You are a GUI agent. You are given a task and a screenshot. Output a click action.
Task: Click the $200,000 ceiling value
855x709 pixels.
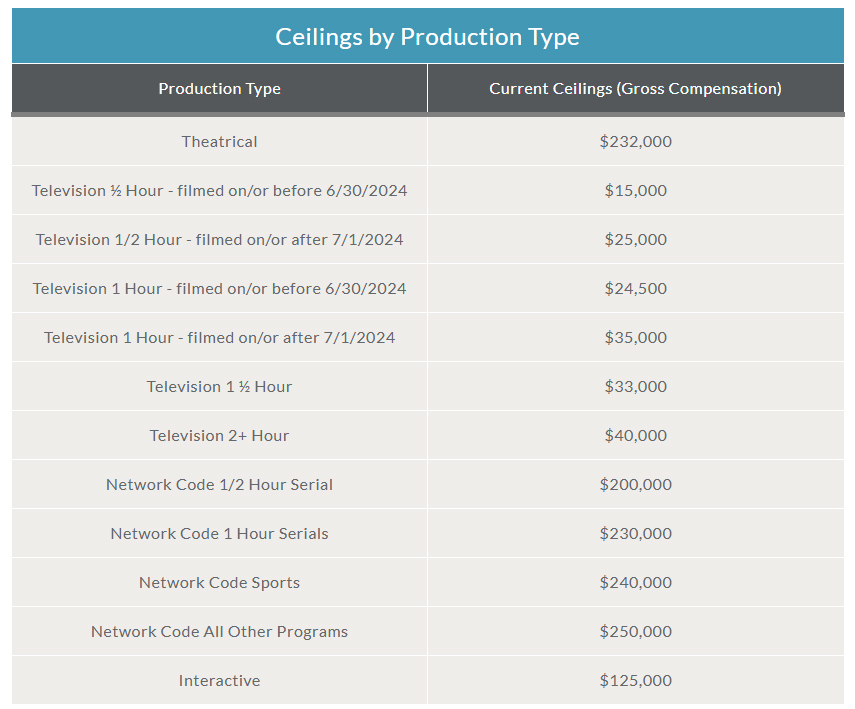pyautogui.click(x=635, y=485)
